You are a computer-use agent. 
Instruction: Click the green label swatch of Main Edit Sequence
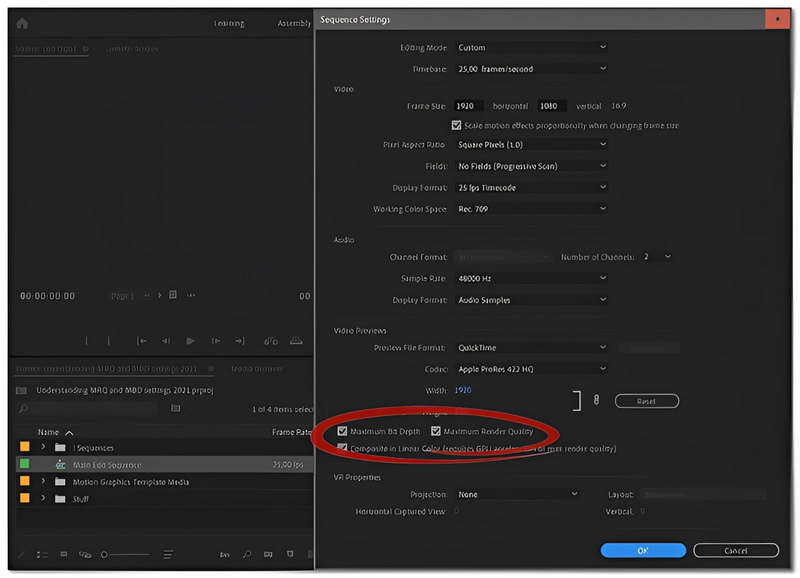(x=24, y=464)
